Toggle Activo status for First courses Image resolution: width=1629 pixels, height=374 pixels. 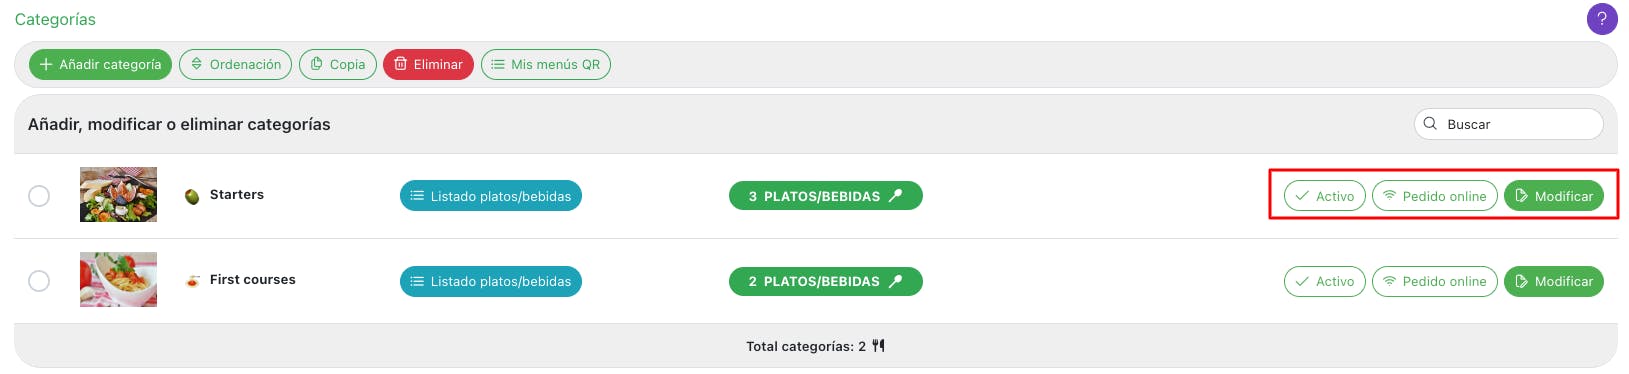[1325, 281]
